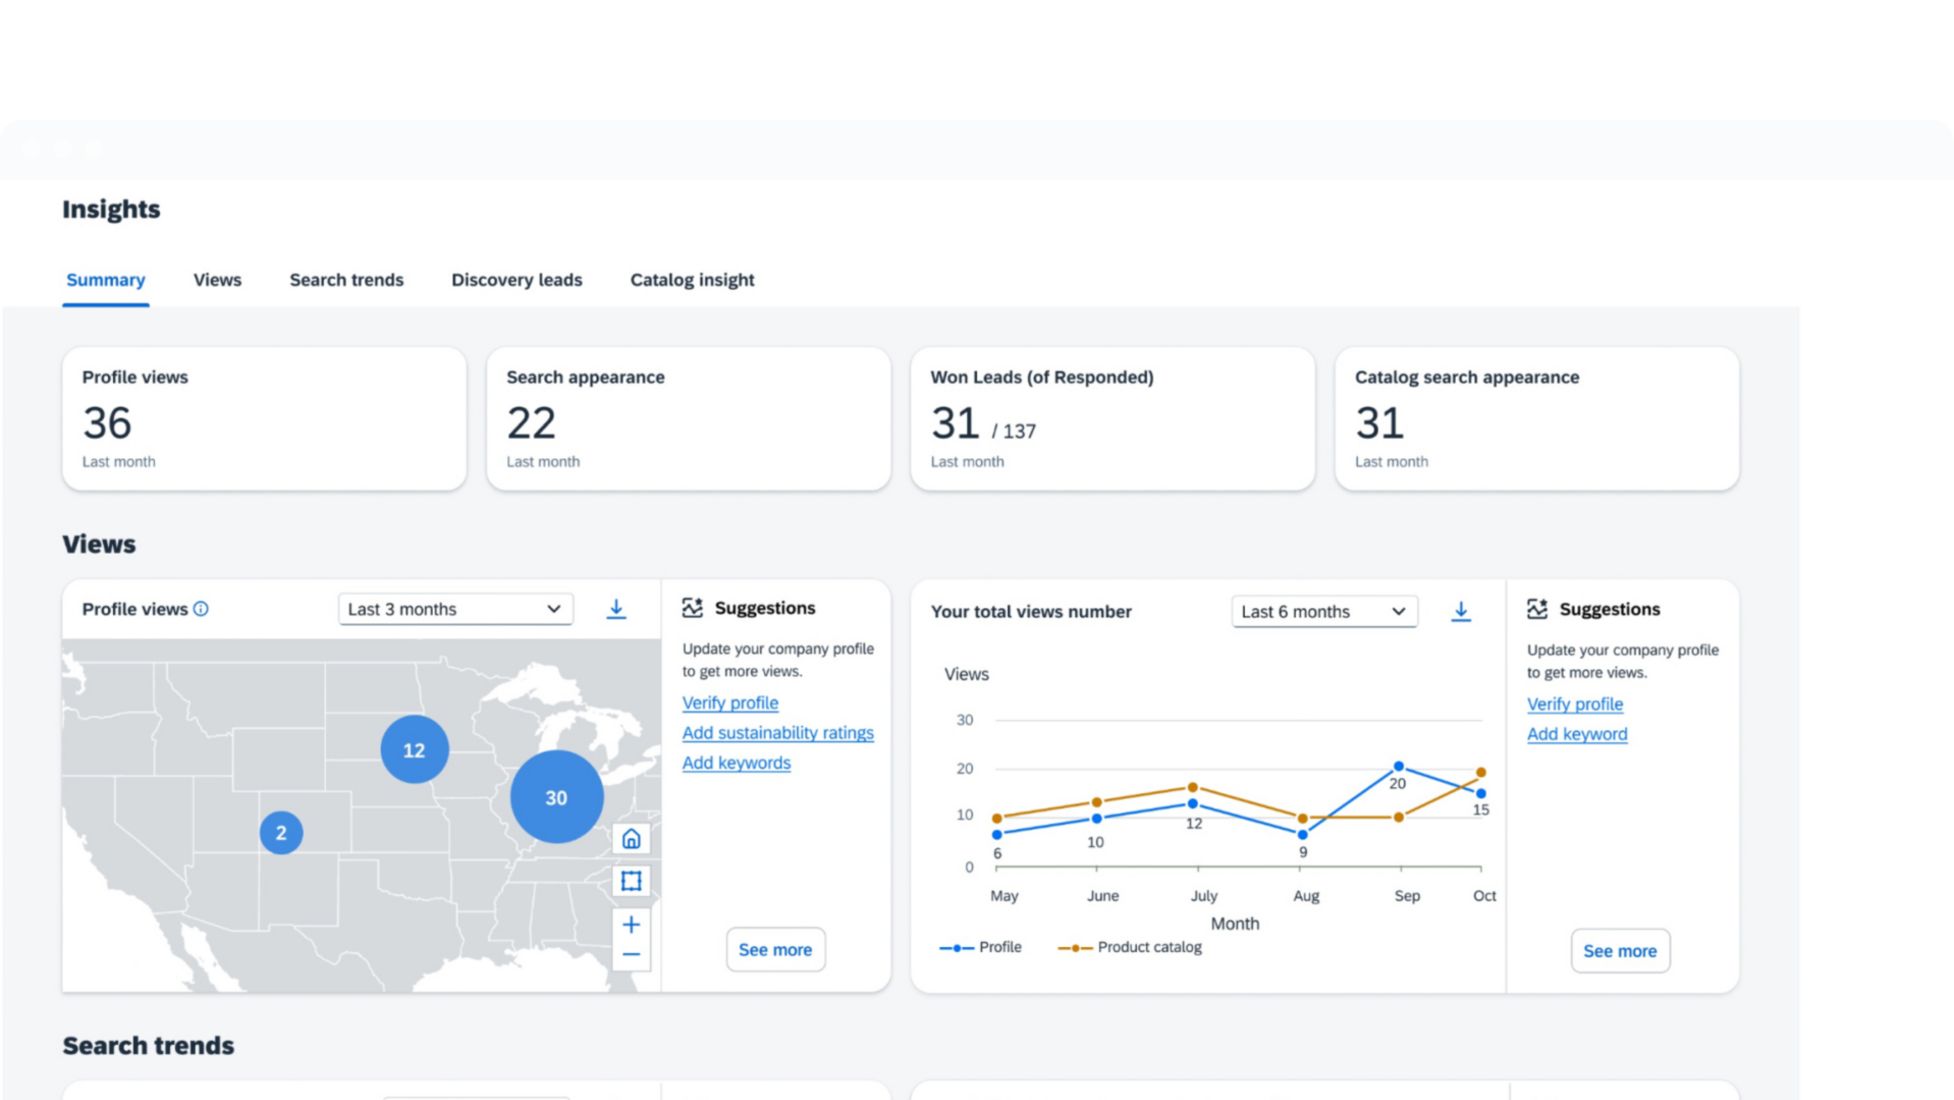
Task: Click the Add sustainability ratings link
Action: (777, 733)
